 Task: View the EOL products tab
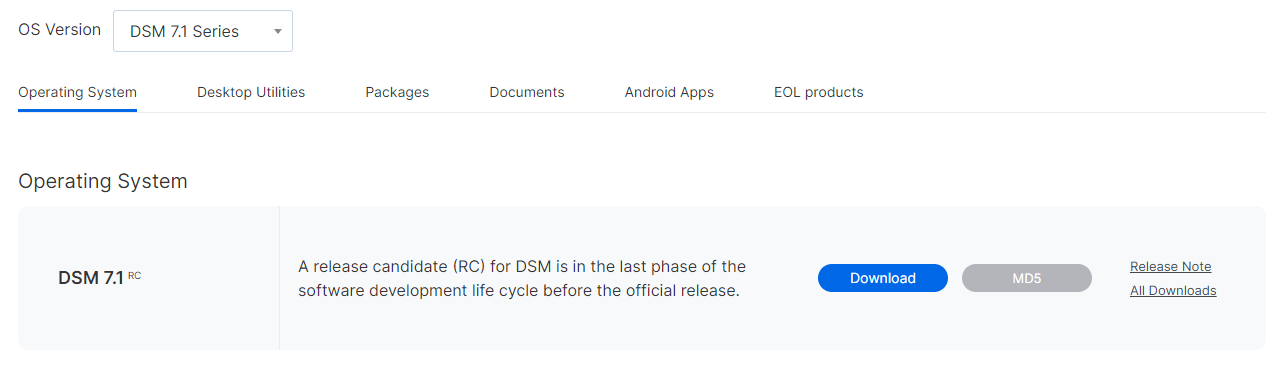pyautogui.click(x=818, y=92)
